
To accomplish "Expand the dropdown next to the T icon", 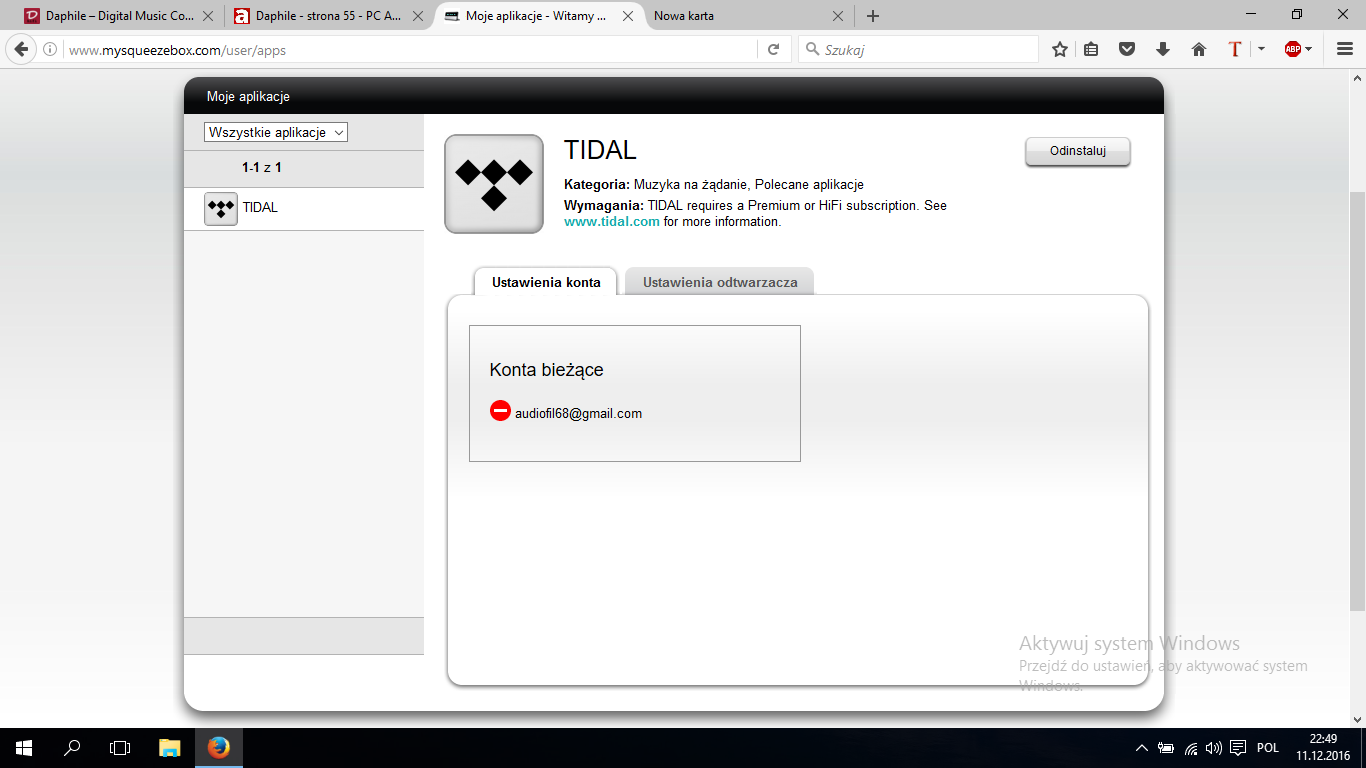I will 1261,49.
